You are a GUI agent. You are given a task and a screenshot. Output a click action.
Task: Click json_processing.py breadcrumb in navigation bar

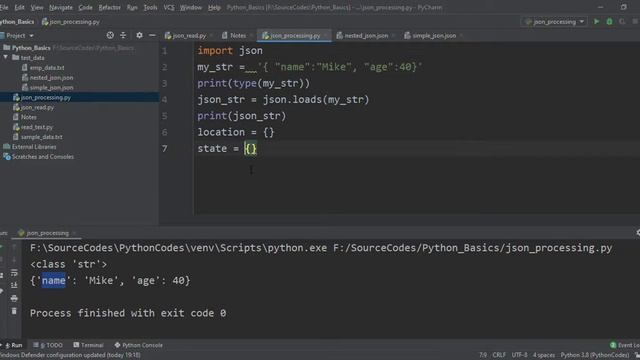tap(71, 22)
